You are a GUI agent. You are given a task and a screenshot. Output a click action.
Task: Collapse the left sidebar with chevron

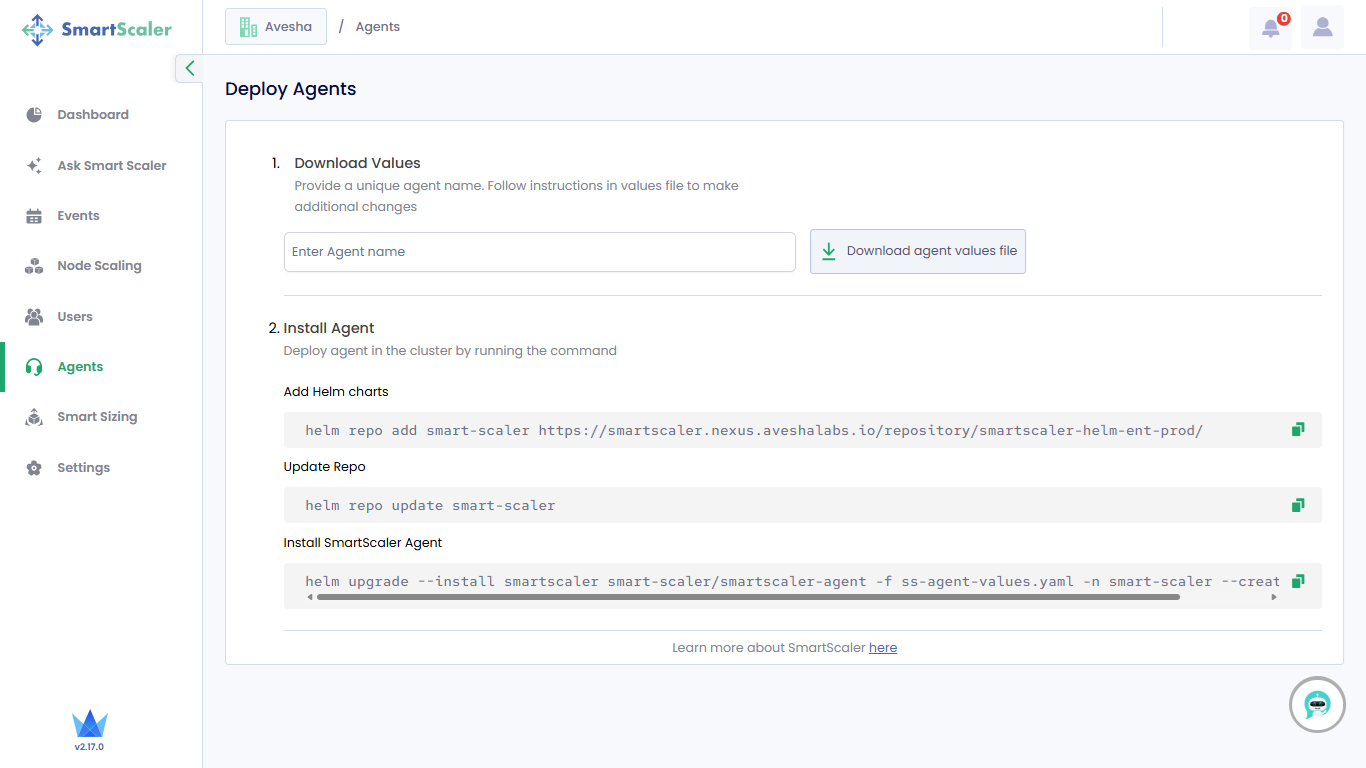[x=189, y=68]
